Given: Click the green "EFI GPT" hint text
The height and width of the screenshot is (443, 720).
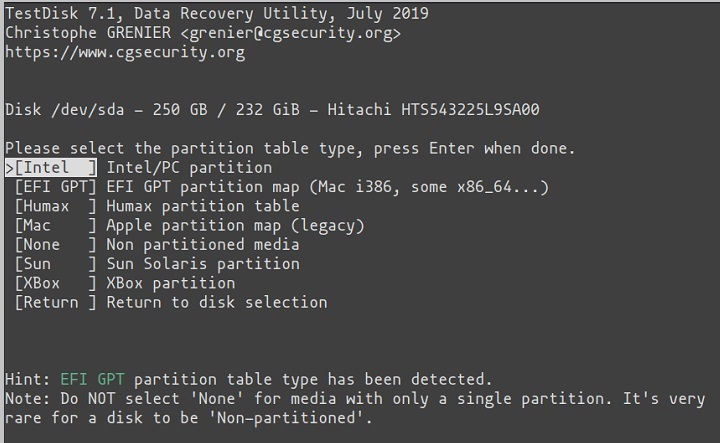Looking at the screenshot, I should [x=93, y=379].
